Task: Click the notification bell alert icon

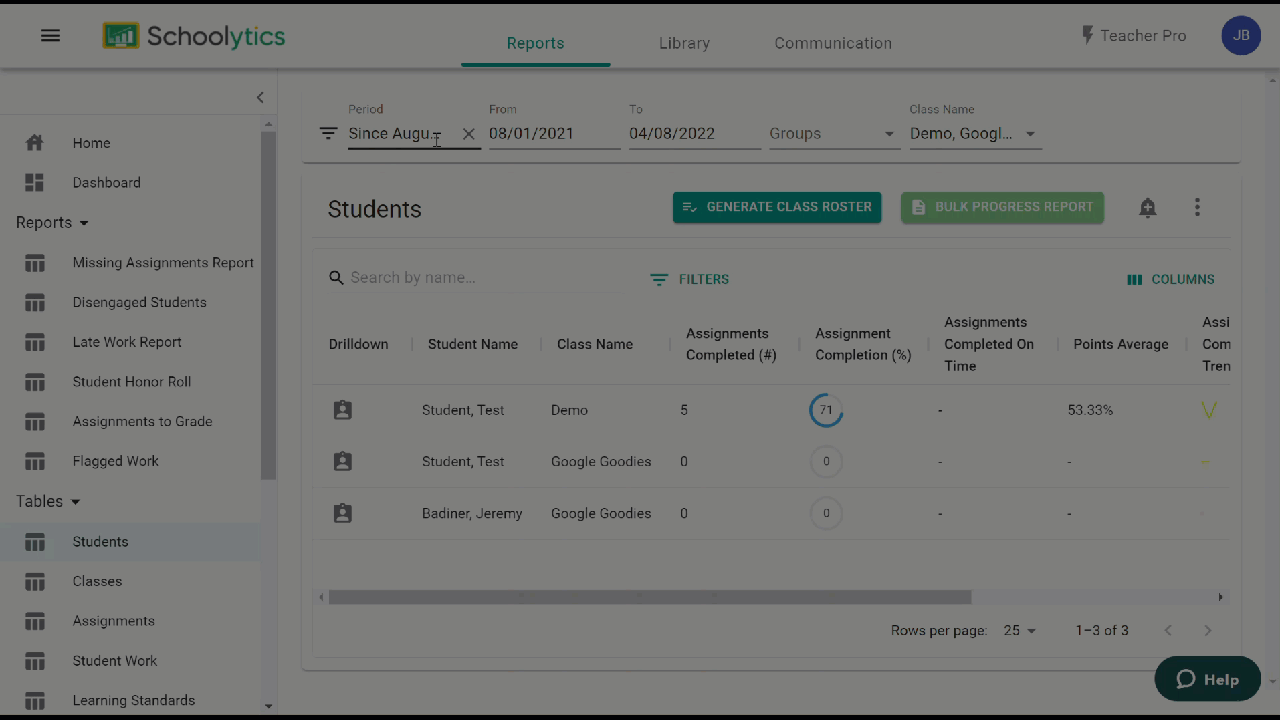Action: 1148,207
